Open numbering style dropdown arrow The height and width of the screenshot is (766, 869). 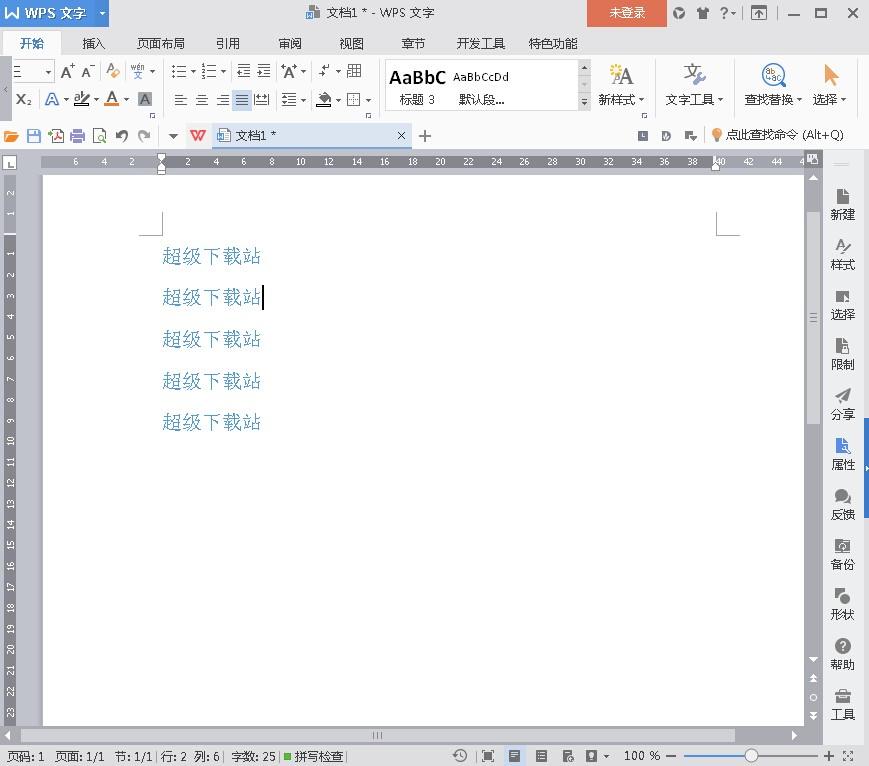223,72
